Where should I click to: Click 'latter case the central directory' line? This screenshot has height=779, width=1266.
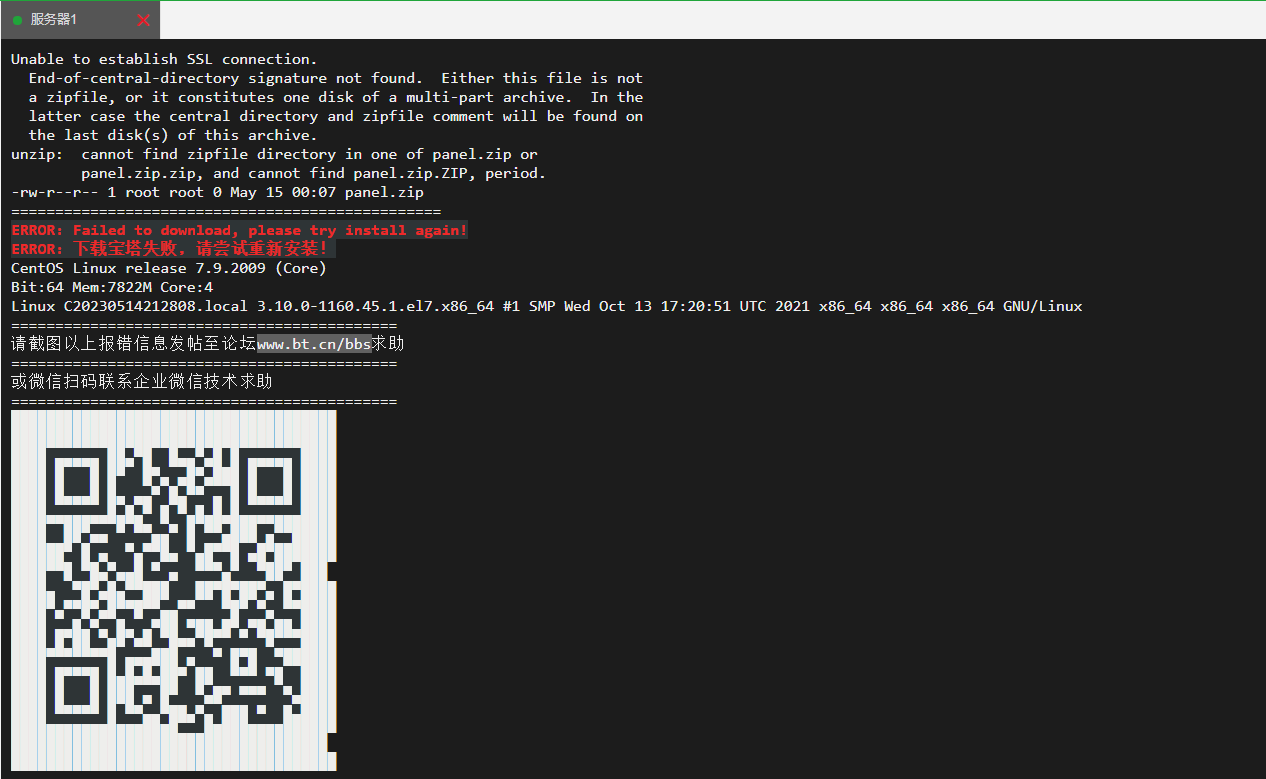click(336, 116)
